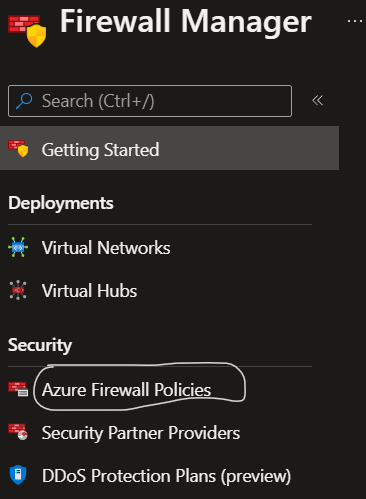Open DDoS Protection Plans (preview)

pos(166,476)
